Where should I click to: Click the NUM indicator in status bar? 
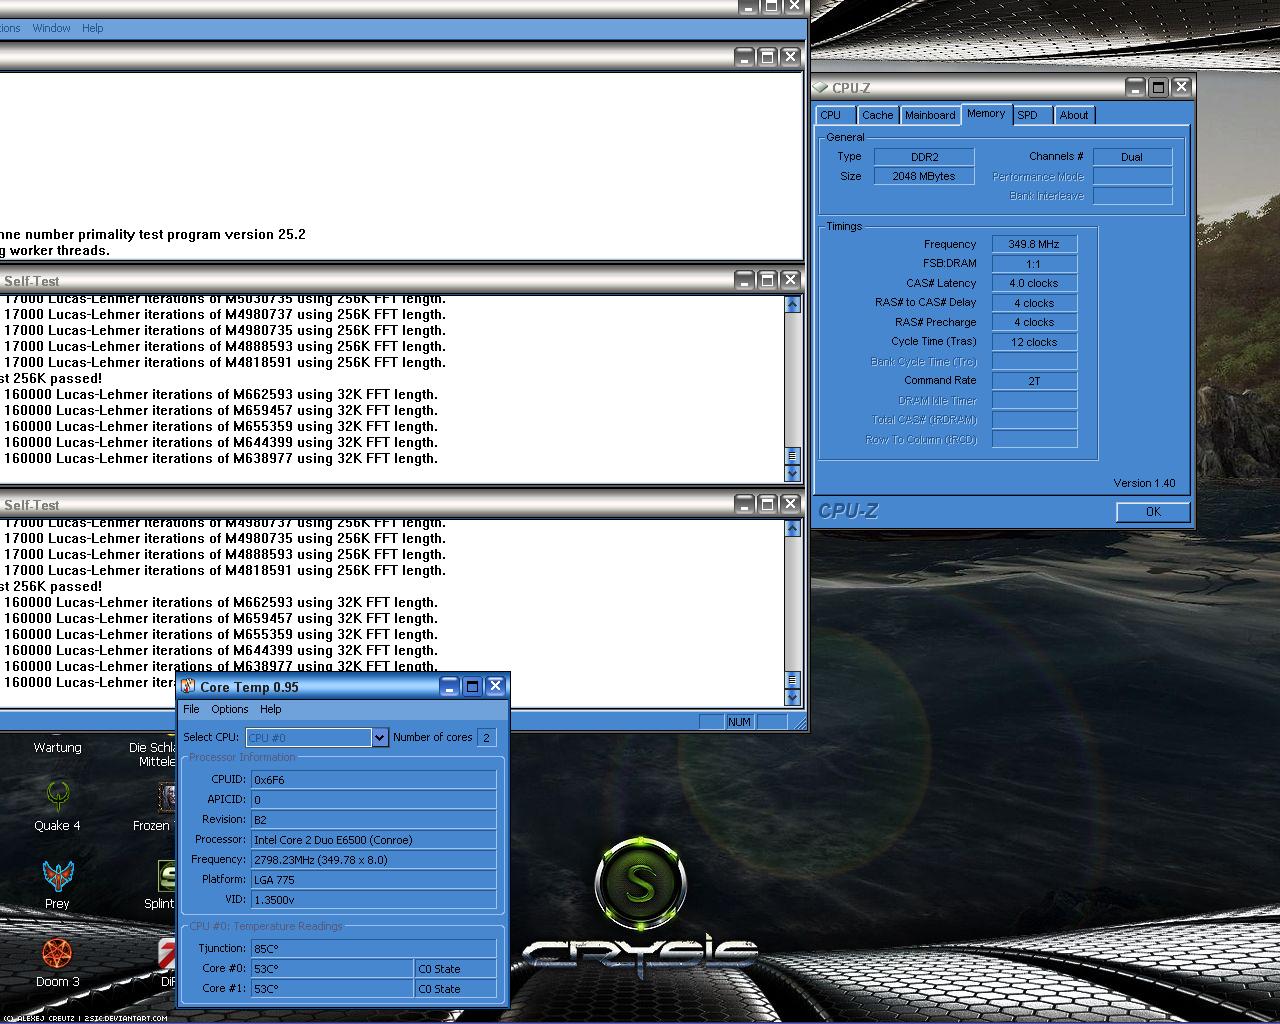pos(740,722)
